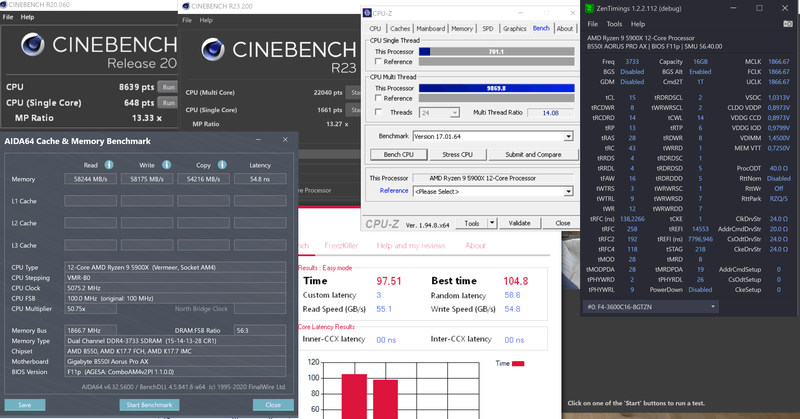Screen dimensions: 800x419
Task: Click the CPU Multi Thread score bar
Action: 496,88
